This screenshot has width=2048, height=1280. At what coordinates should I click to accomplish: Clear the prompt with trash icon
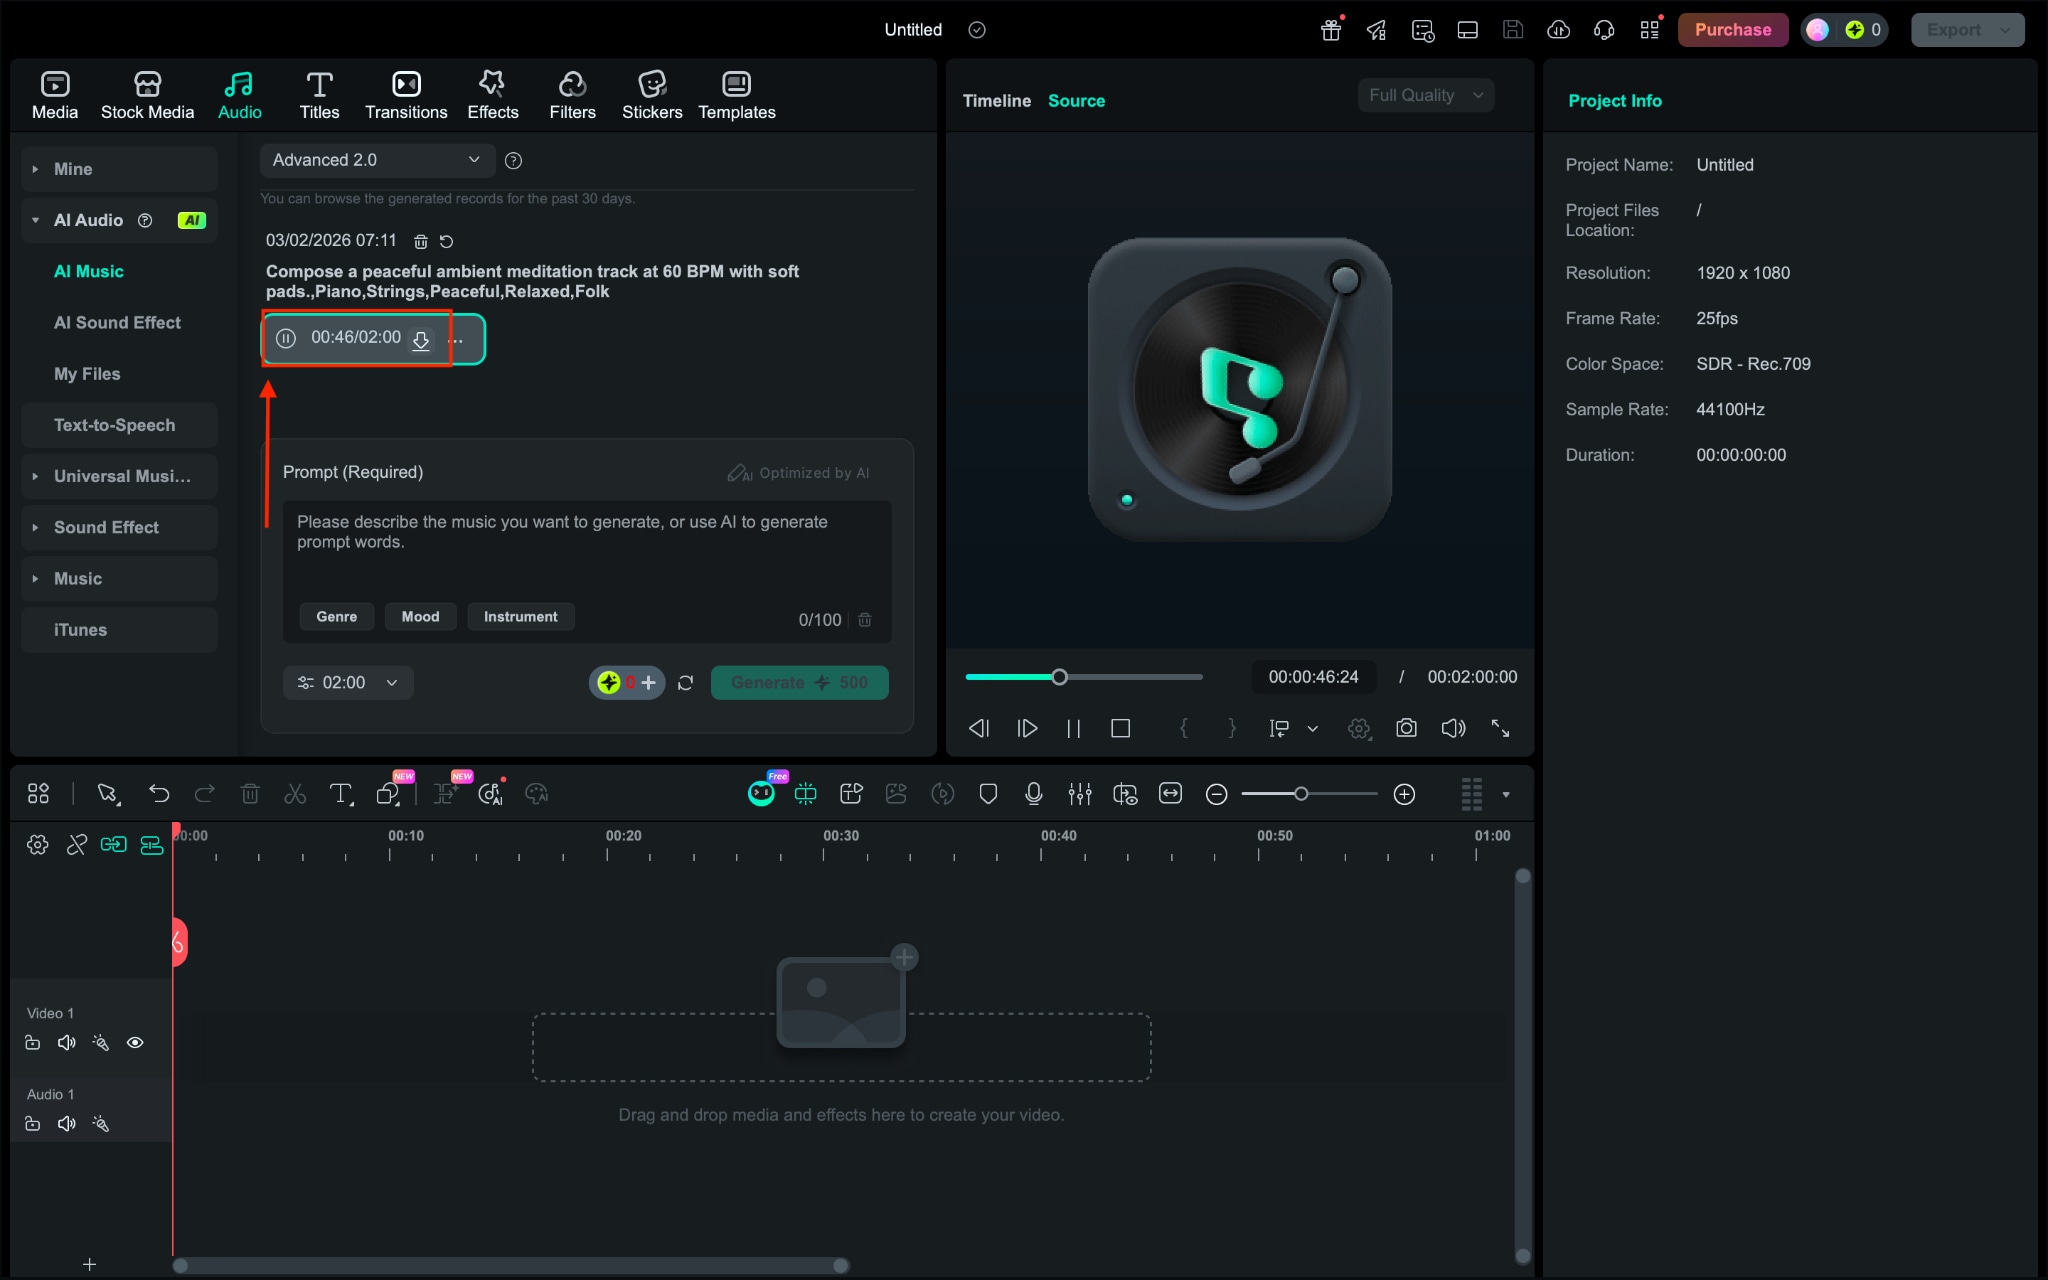pos(865,620)
